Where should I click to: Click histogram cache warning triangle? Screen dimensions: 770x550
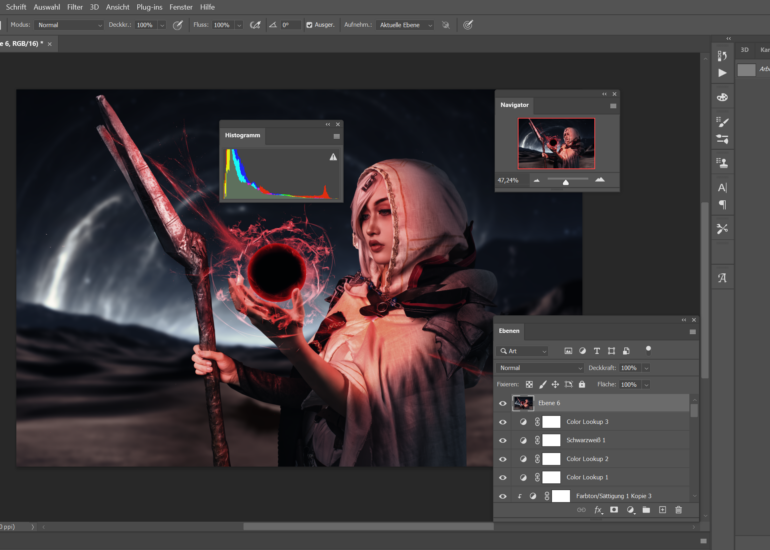click(x=333, y=157)
